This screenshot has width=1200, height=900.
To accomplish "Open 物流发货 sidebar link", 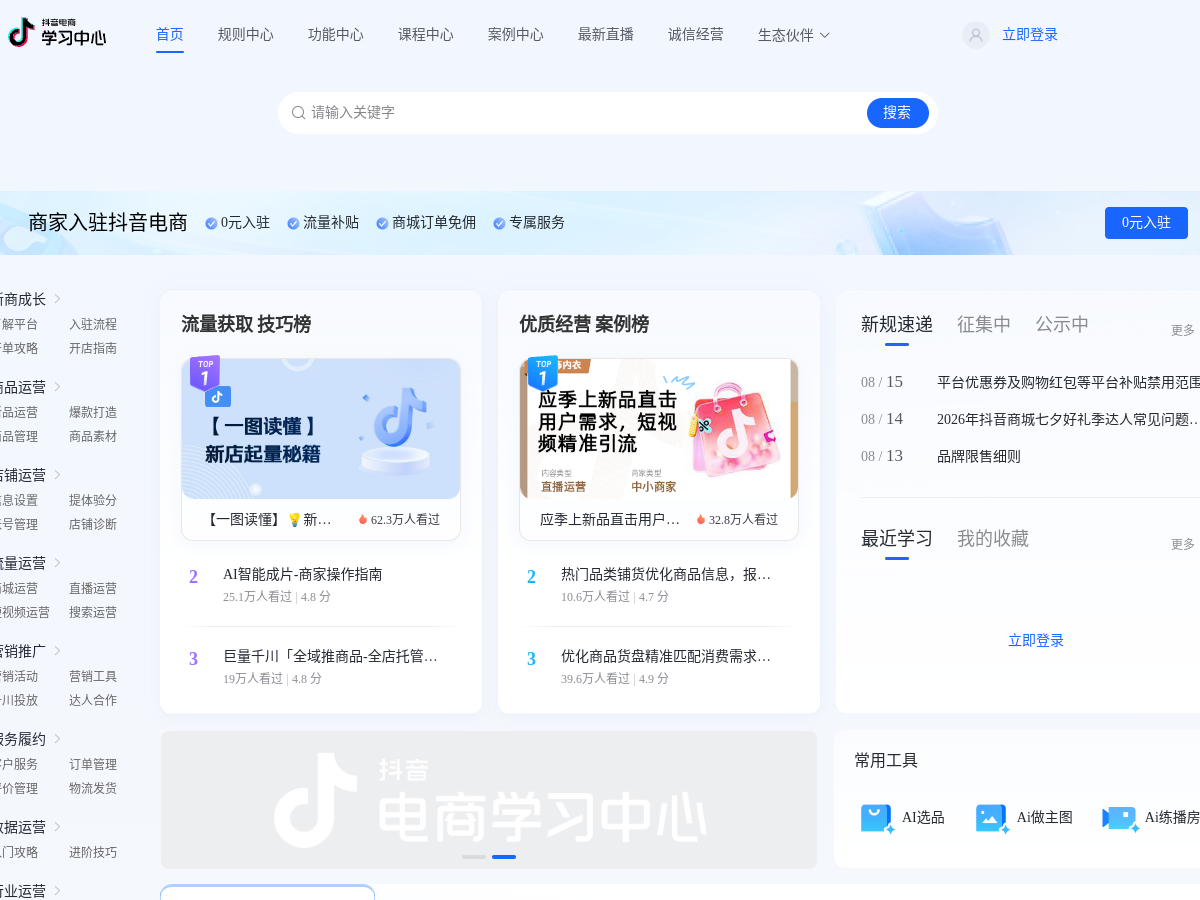I will tap(93, 789).
